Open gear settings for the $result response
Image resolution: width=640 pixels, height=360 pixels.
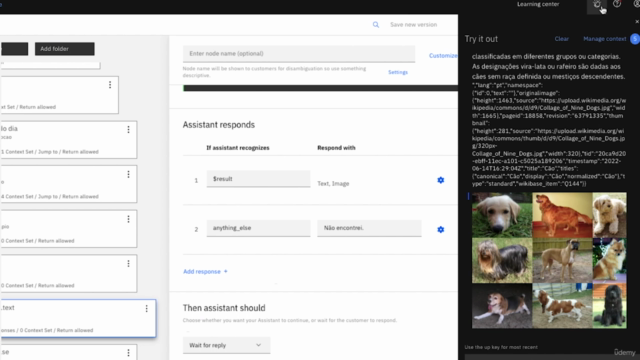[x=440, y=180]
